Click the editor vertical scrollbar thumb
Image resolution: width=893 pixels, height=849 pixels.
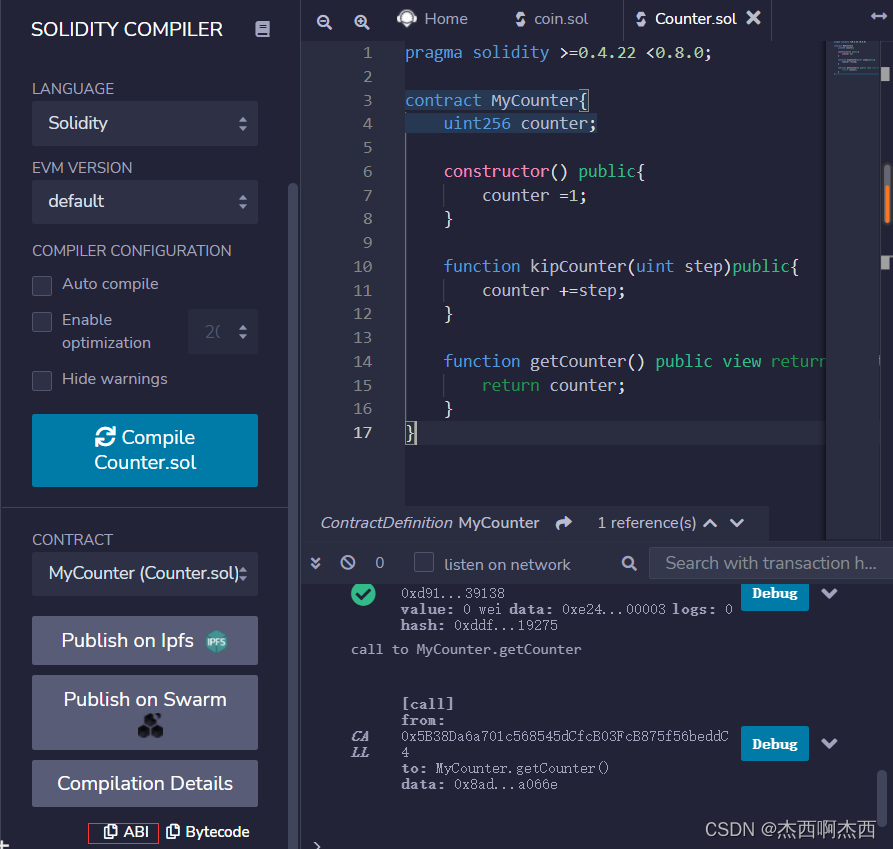tap(887, 194)
